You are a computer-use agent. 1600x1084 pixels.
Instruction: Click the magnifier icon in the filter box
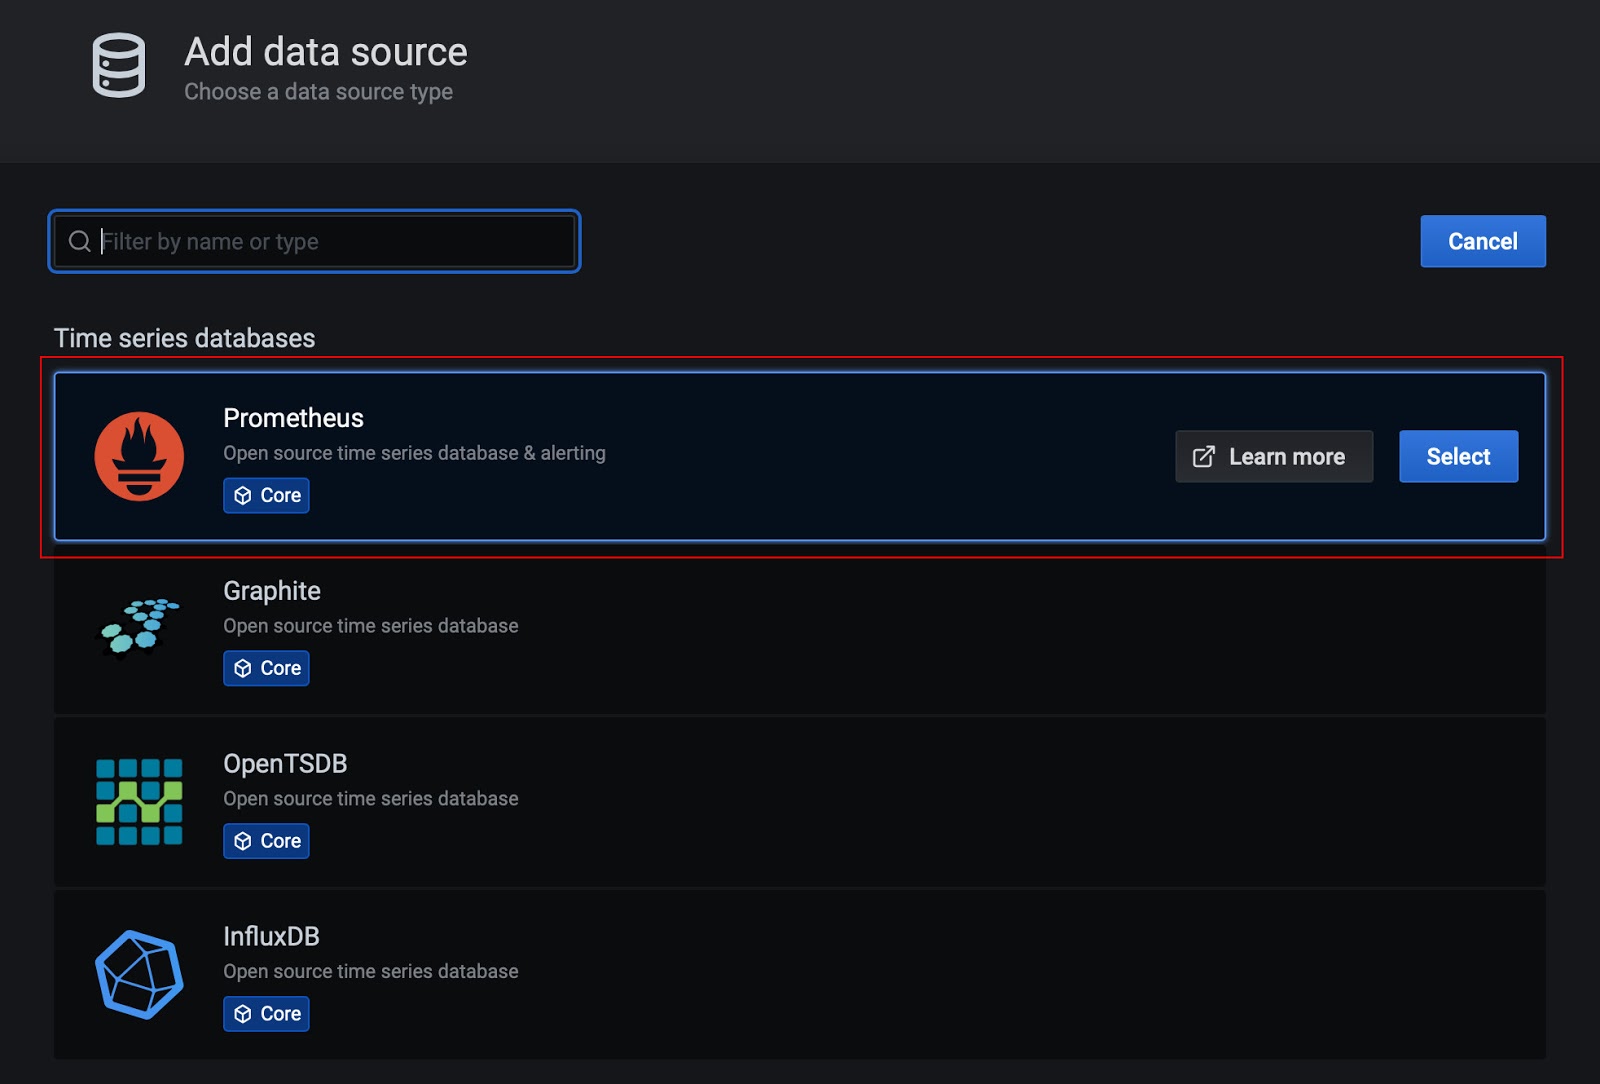point(79,241)
